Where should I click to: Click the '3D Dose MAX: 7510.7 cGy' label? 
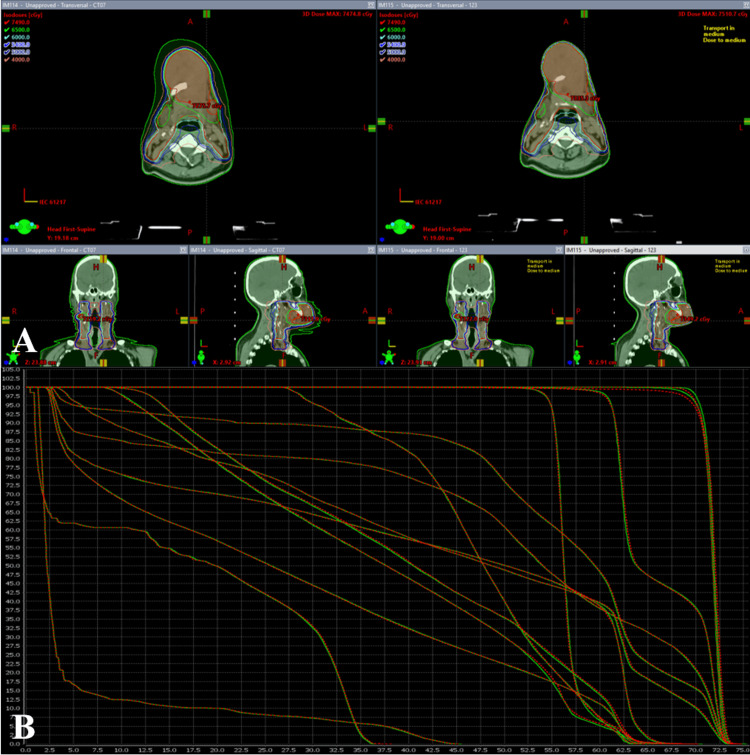tap(713, 14)
